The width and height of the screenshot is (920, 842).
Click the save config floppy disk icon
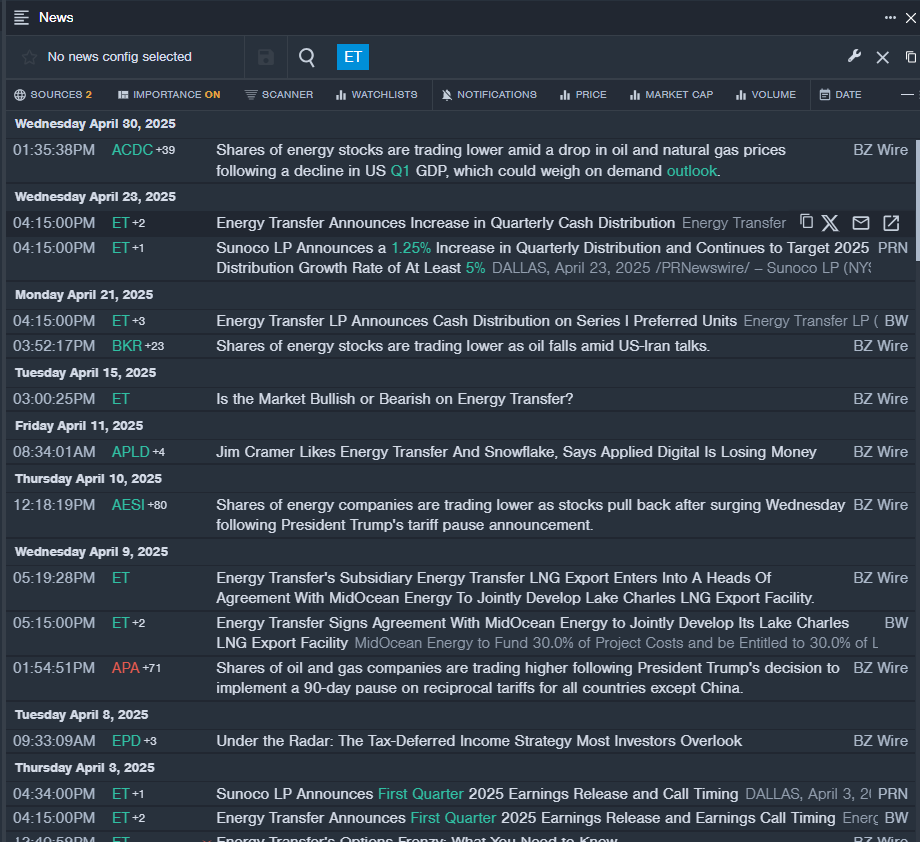click(x=266, y=57)
